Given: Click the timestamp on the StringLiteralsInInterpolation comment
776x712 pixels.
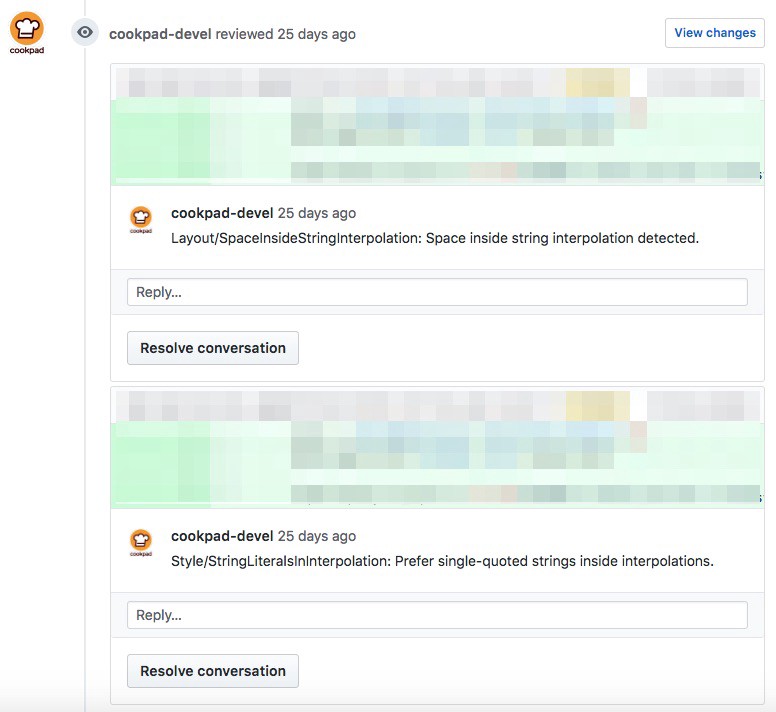Looking at the screenshot, I should click(316, 536).
